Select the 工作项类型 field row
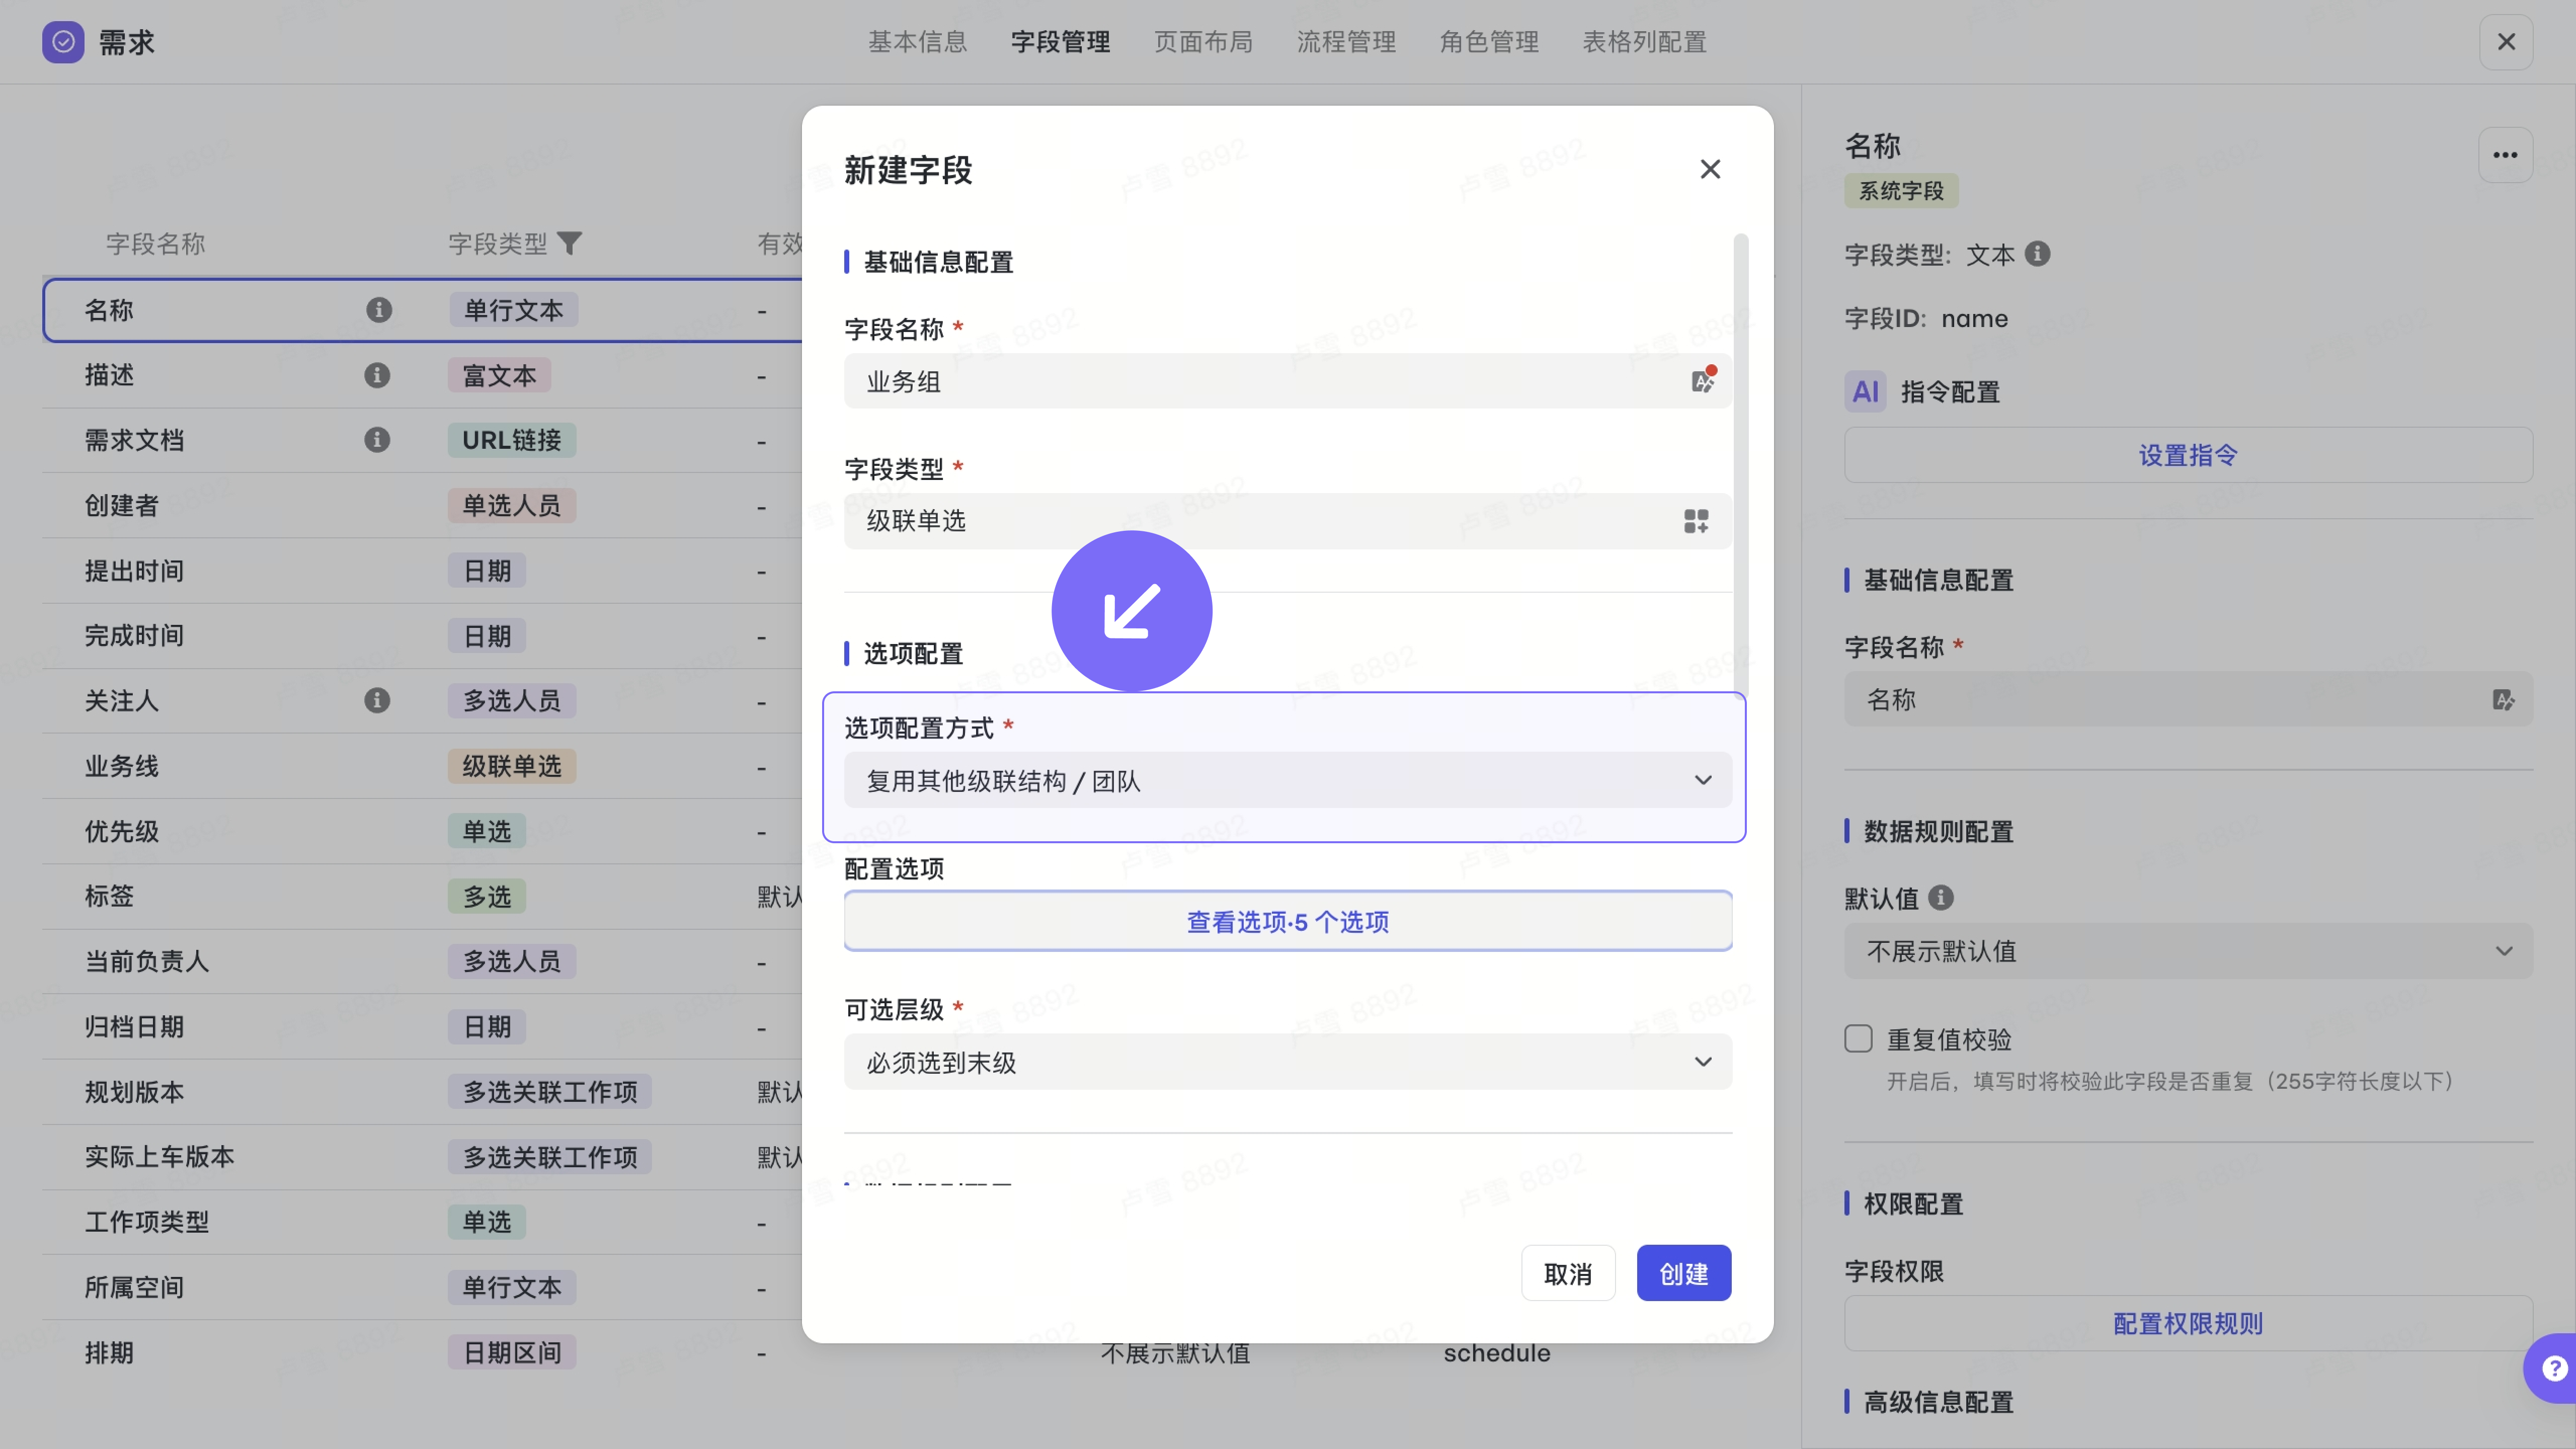2576x1449 pixels. [x=422, y=1222]
